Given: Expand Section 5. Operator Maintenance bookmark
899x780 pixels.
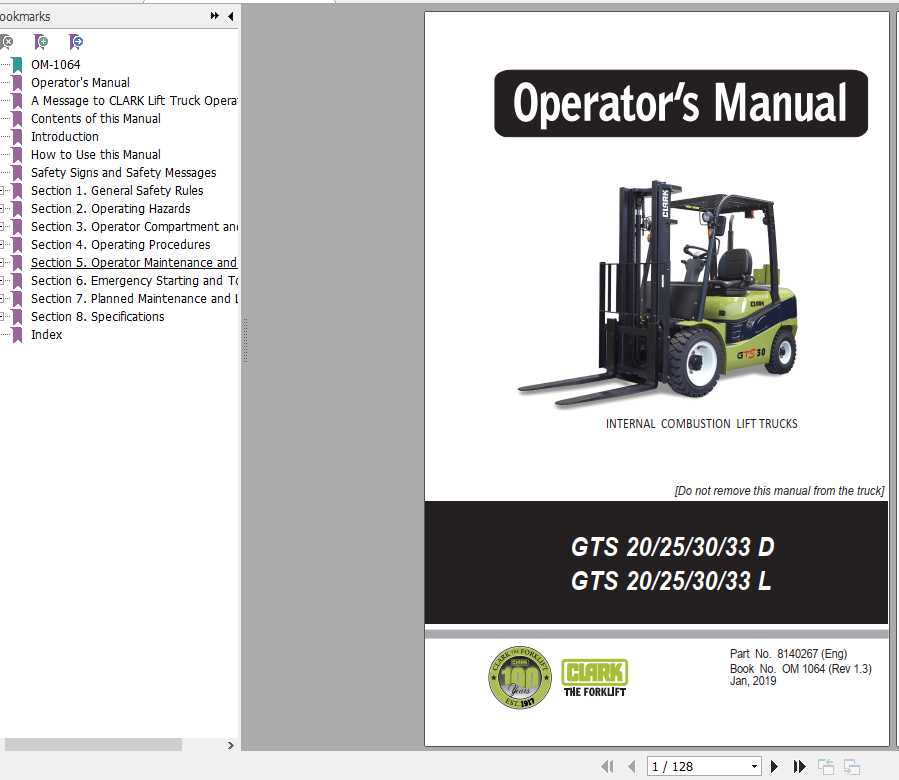Looking at the screenshot, I should [x=2, y=263].
